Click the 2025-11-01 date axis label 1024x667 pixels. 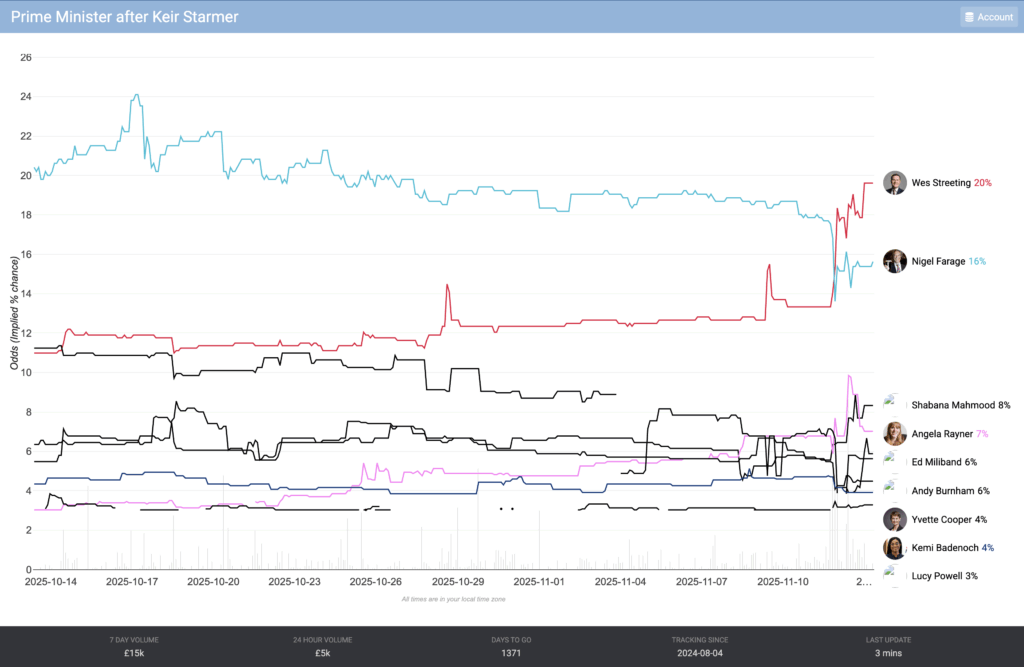click(540, 581)
